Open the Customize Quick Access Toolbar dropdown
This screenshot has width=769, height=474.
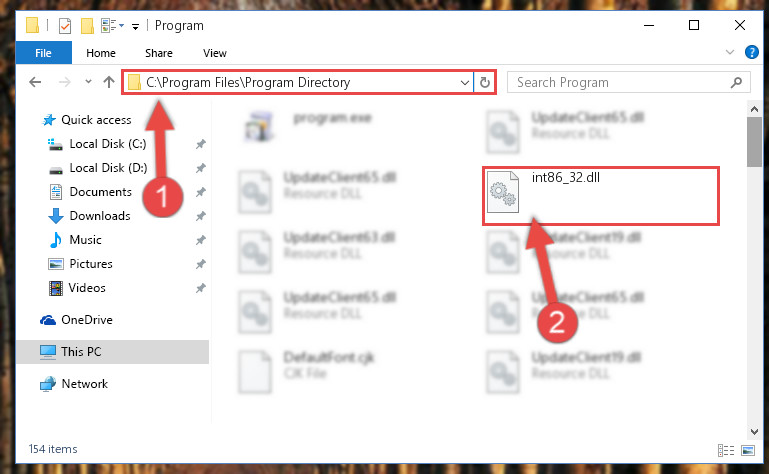(x=135, y=26)
